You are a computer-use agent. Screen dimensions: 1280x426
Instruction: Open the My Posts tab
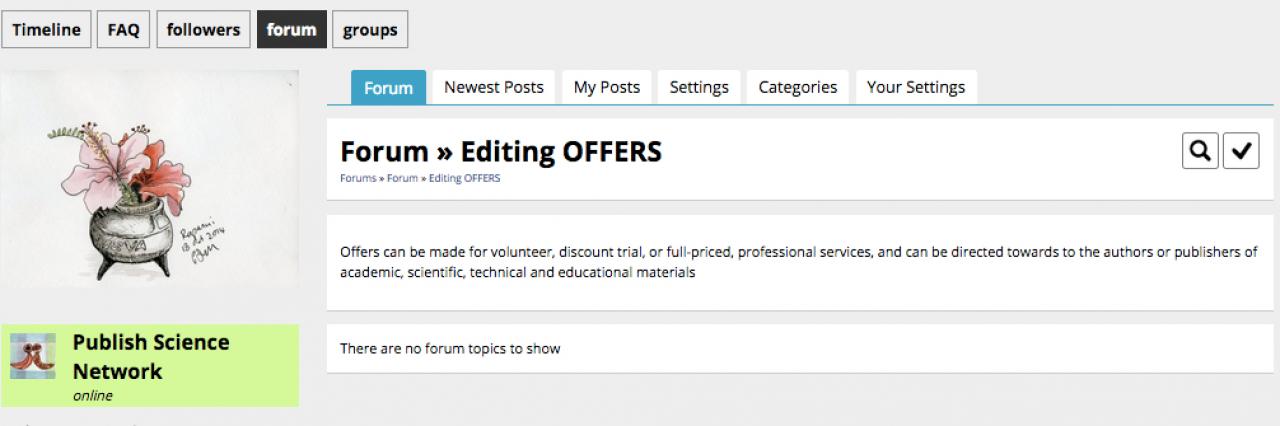click(606, 87)
